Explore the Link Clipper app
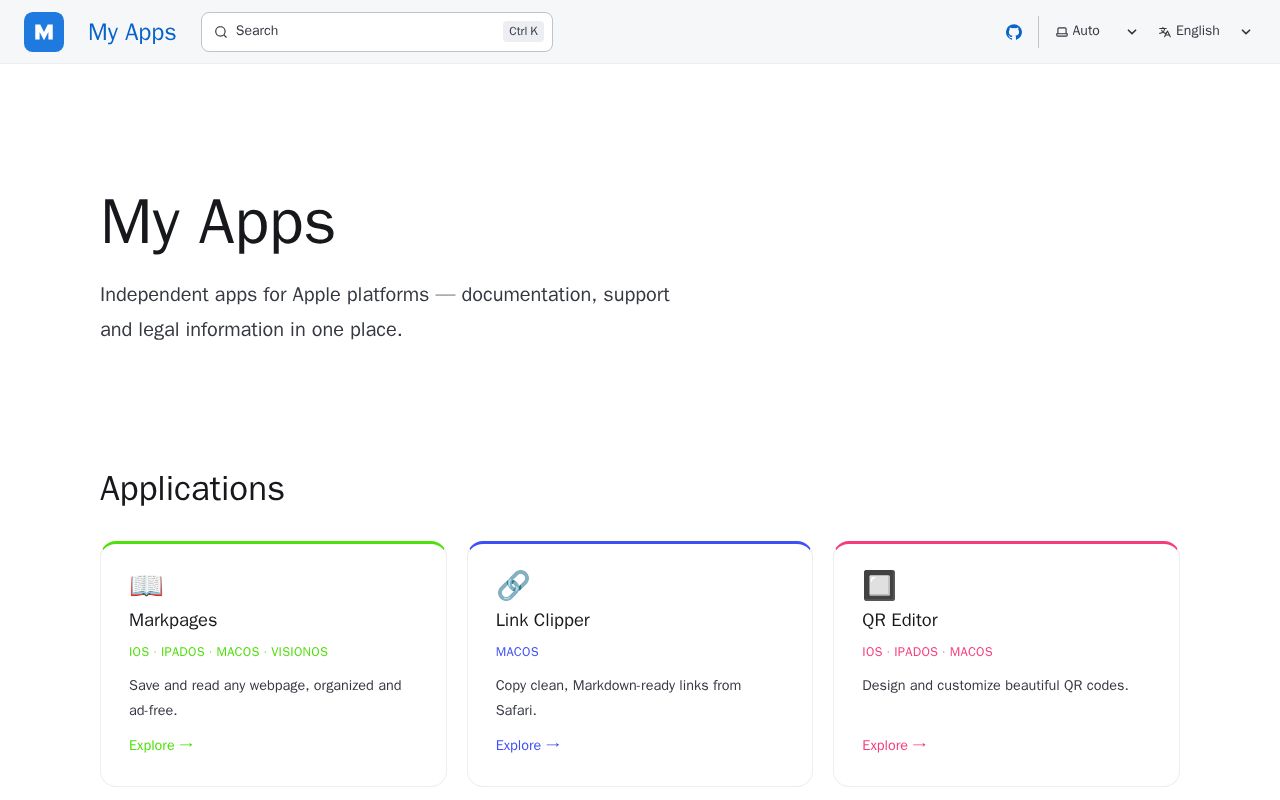 pyautogui.click(x=528, y=745)
